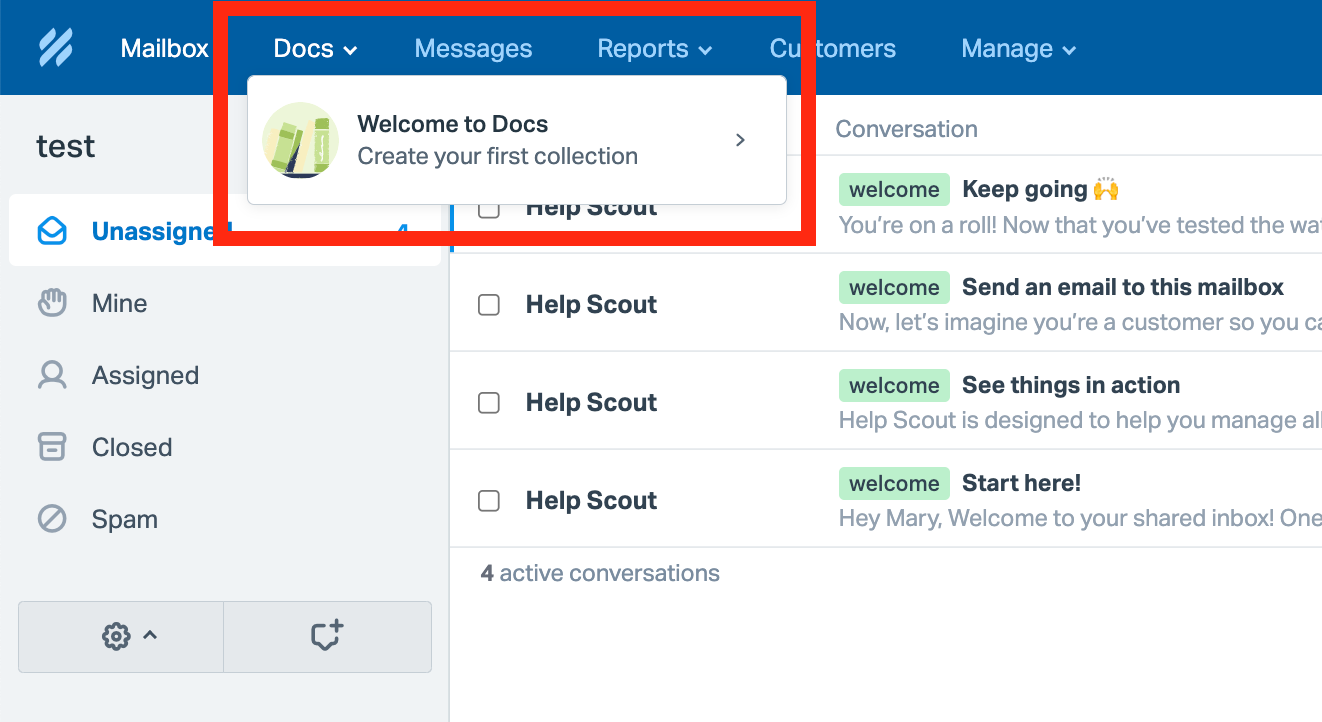Click the '4 active conversations' count text
This screenshot has height=722, width=1322.
(600, 573)
